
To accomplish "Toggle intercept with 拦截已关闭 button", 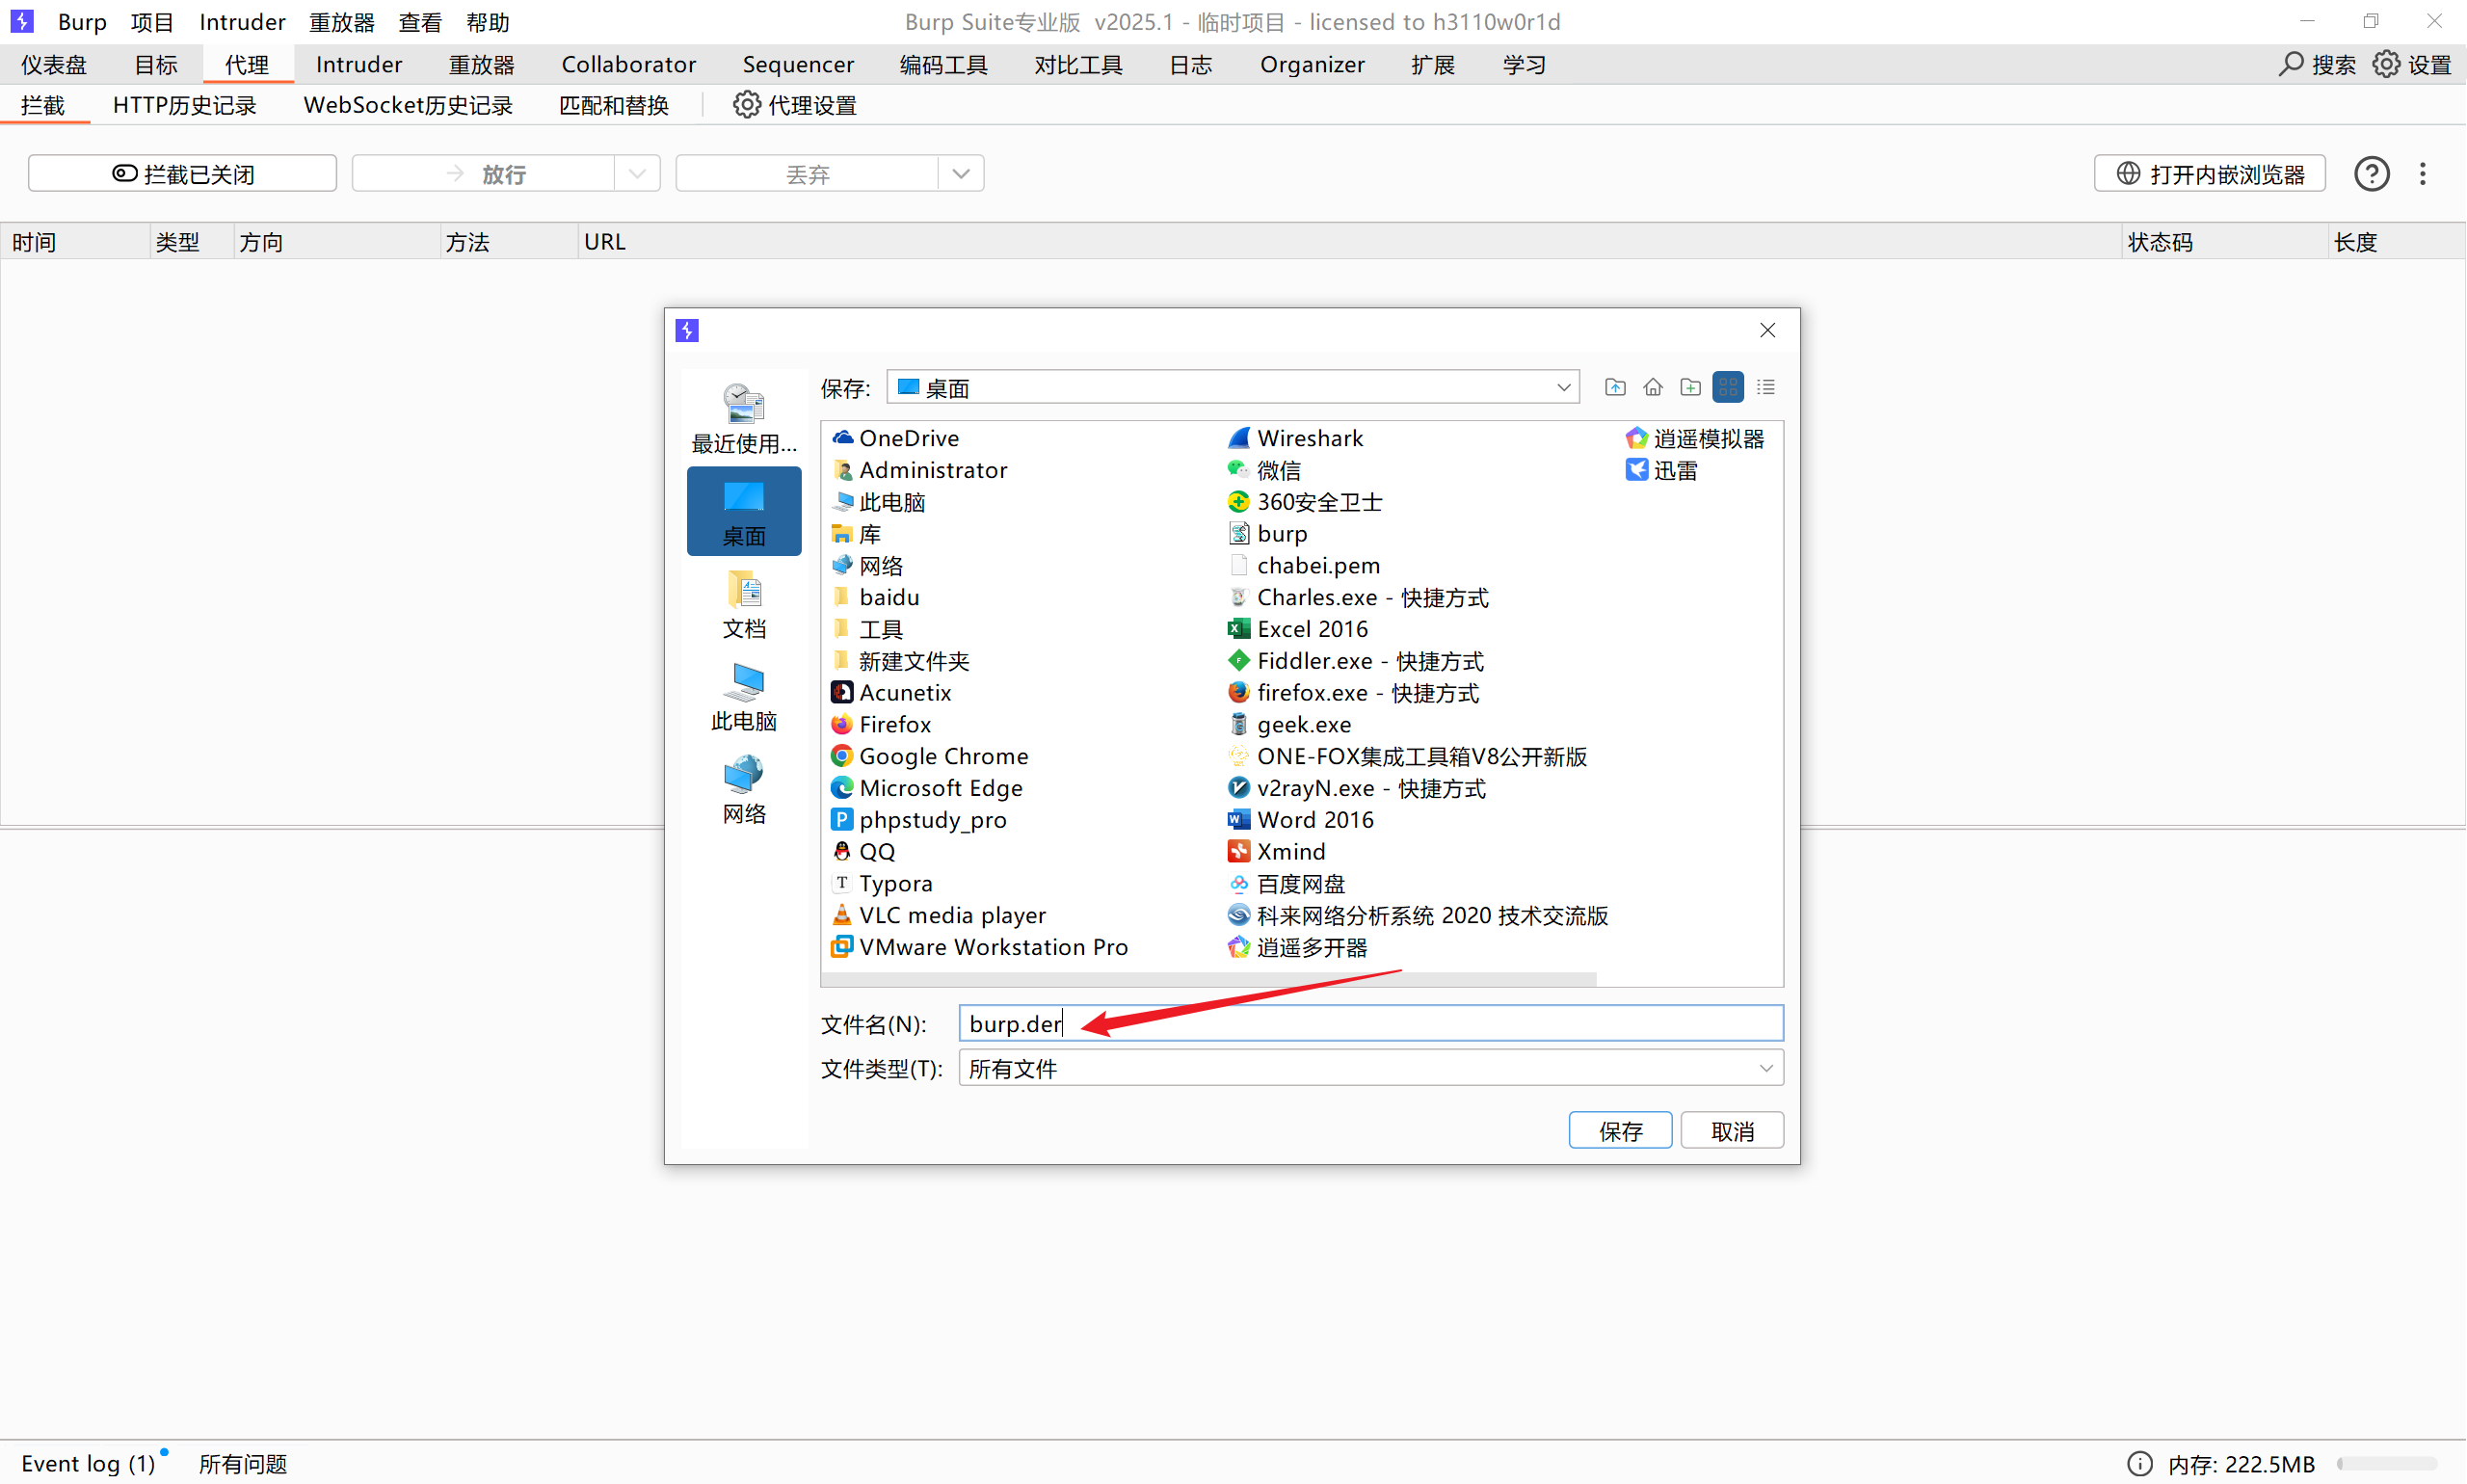I will click(x=183, y=173).
